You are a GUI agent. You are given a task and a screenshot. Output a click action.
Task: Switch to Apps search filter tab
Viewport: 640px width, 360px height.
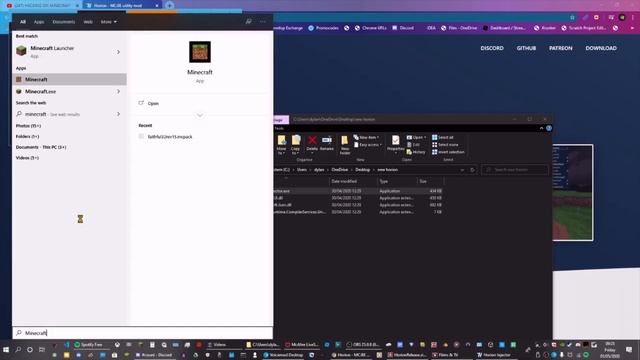(39, 22)
